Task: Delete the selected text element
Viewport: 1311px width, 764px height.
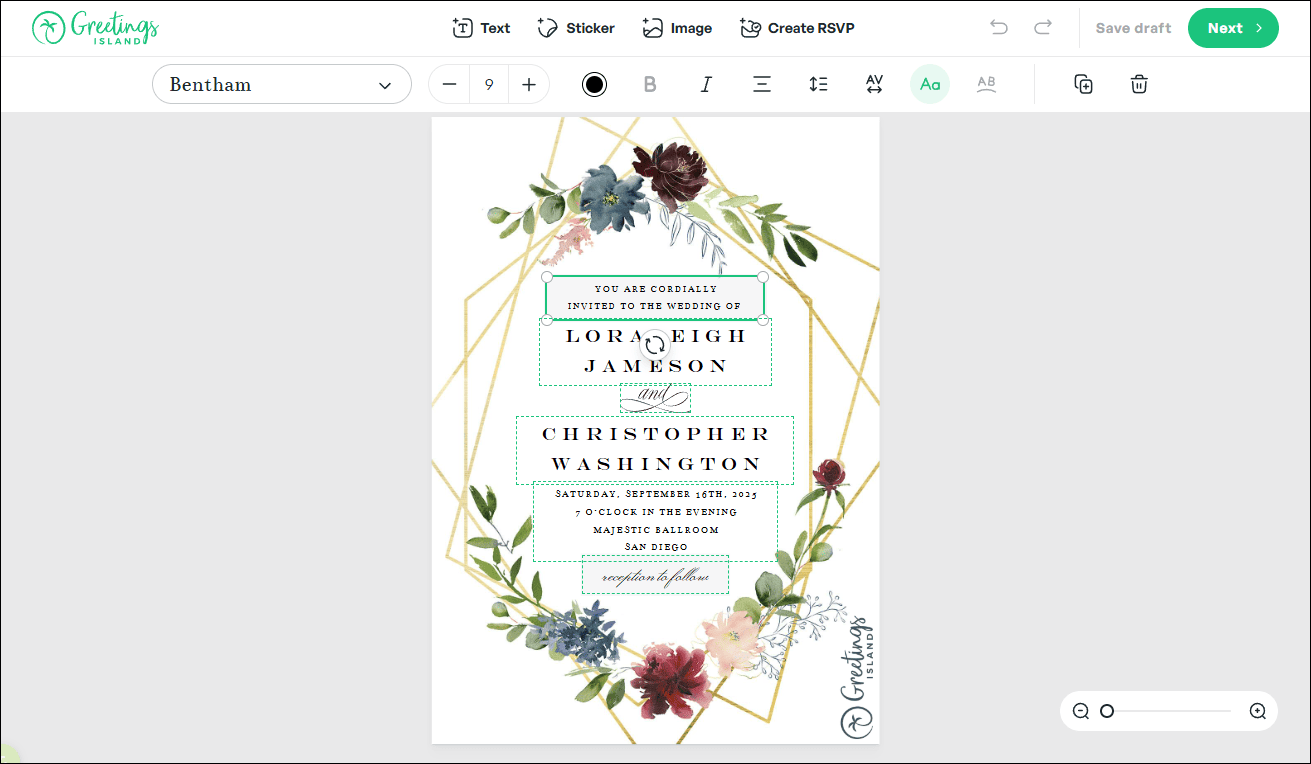Action: 1138,84
